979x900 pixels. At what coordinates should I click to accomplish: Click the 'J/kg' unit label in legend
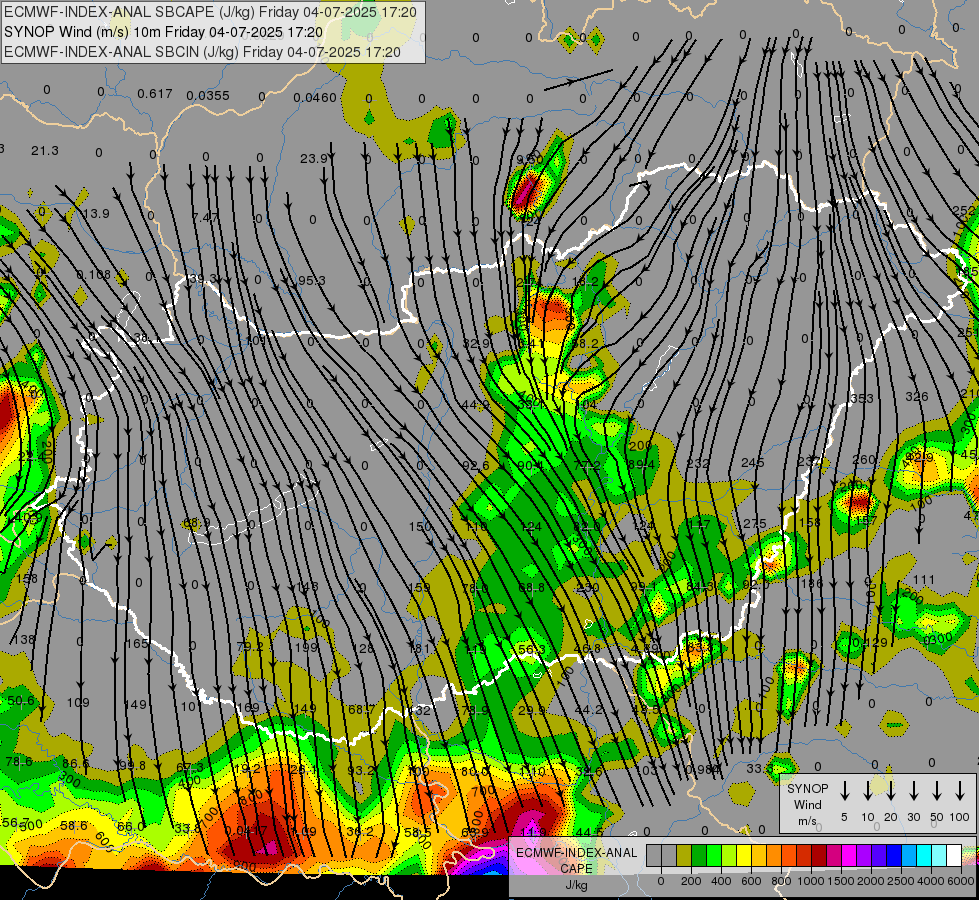point(577,885)
